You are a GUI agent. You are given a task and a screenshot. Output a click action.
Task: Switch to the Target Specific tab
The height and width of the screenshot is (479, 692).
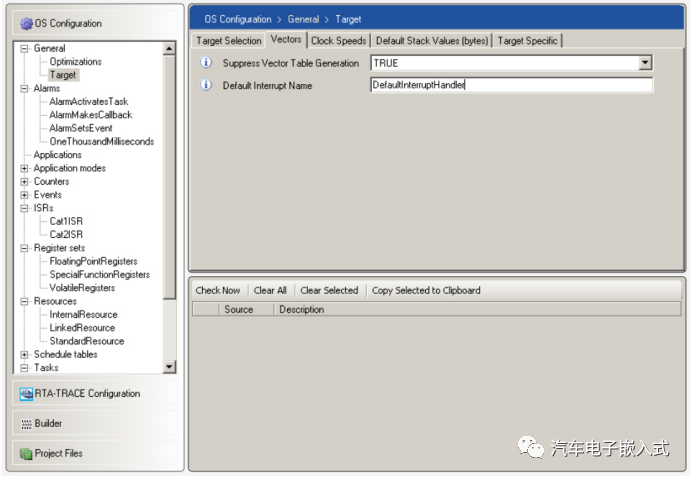(527, 41)
